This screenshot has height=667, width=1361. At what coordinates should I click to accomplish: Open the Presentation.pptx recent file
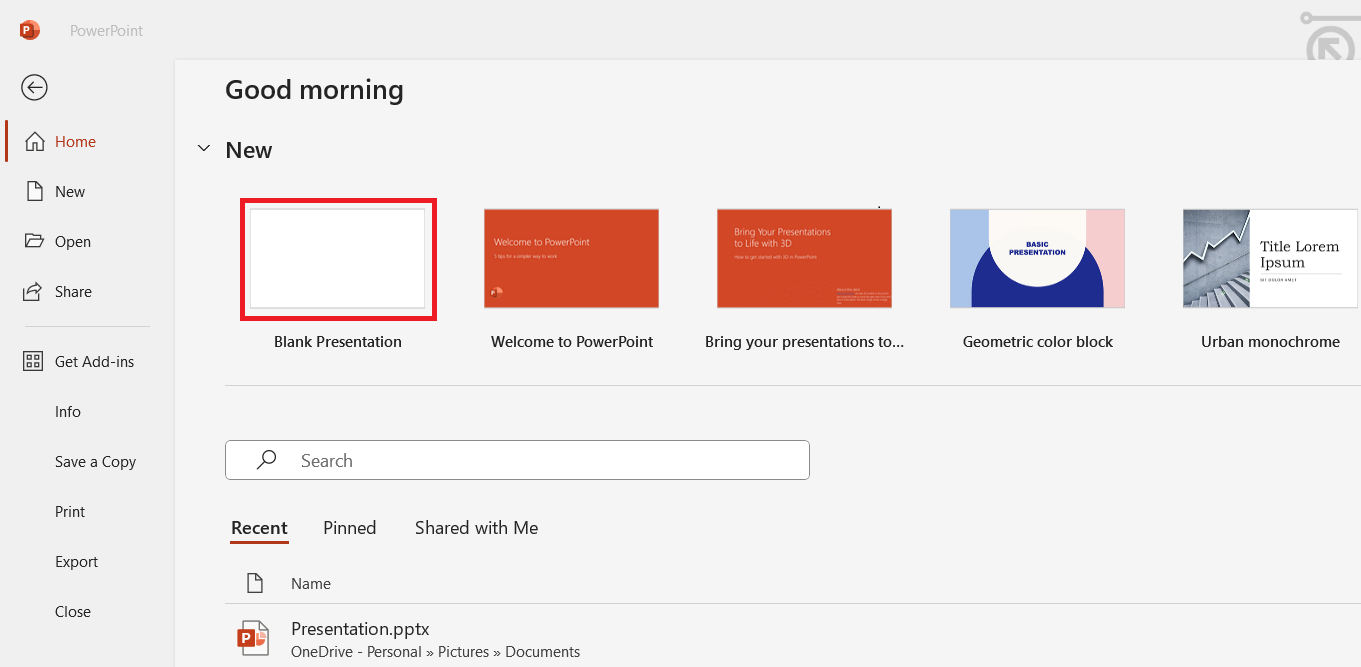360,629
